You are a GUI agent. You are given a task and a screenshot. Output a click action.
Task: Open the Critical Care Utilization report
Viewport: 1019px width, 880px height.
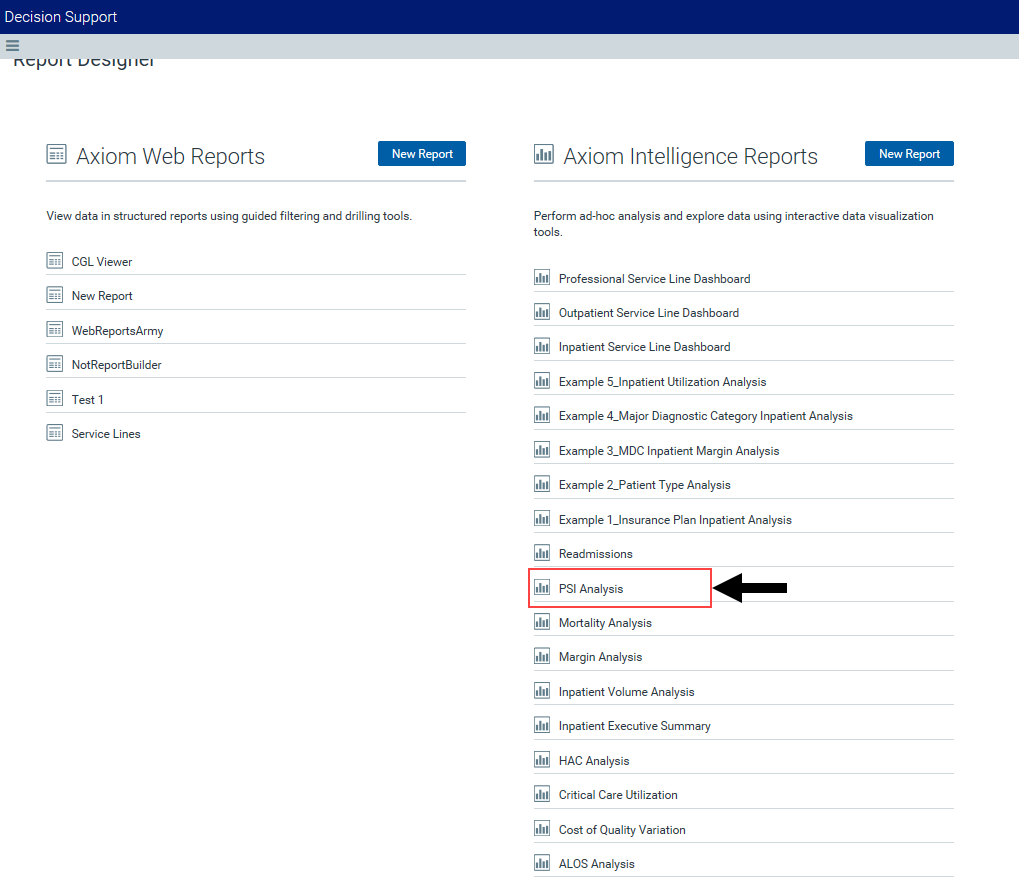618,795
